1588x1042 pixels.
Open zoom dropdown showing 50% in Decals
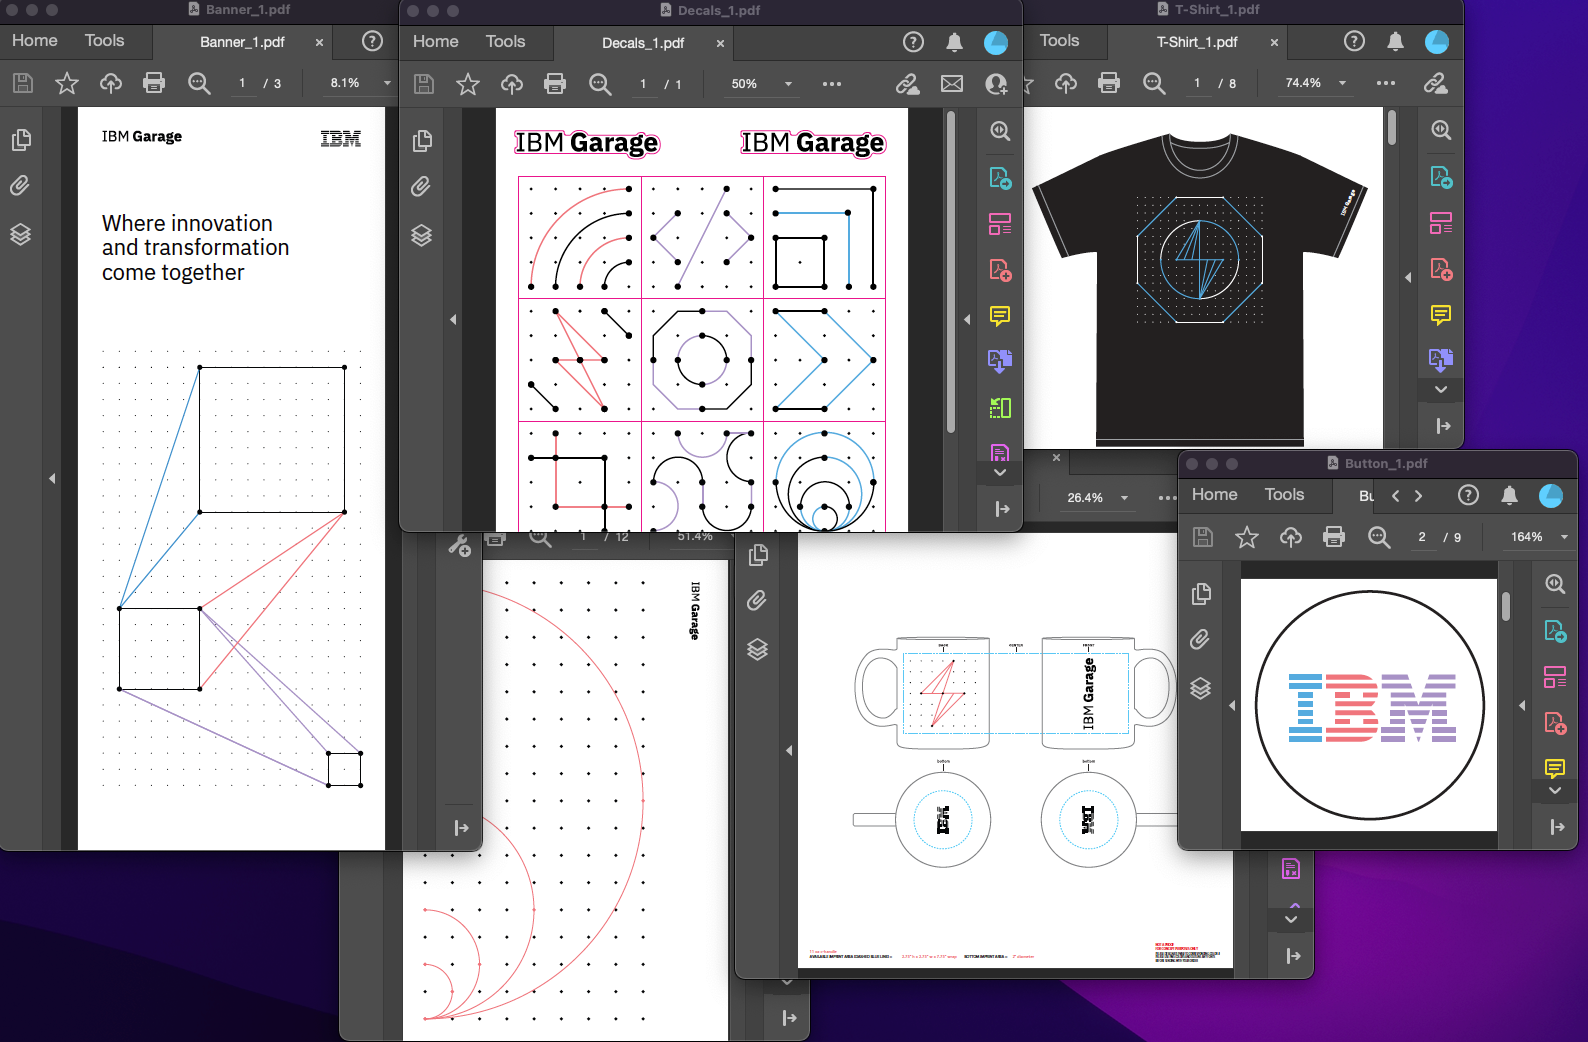tap(788, 84)
